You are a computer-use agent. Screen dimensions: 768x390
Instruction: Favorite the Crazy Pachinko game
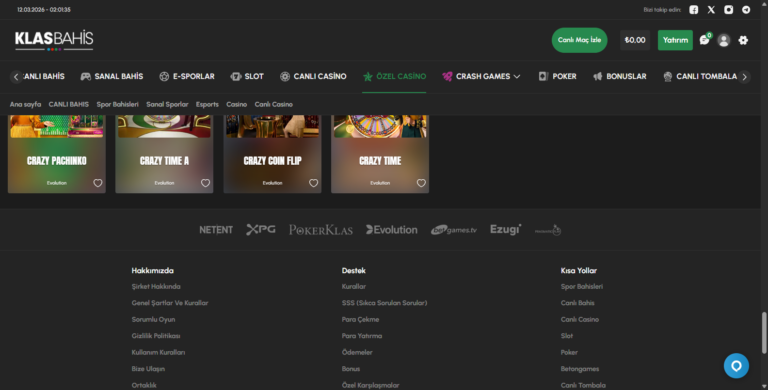(x=98, y=183)
